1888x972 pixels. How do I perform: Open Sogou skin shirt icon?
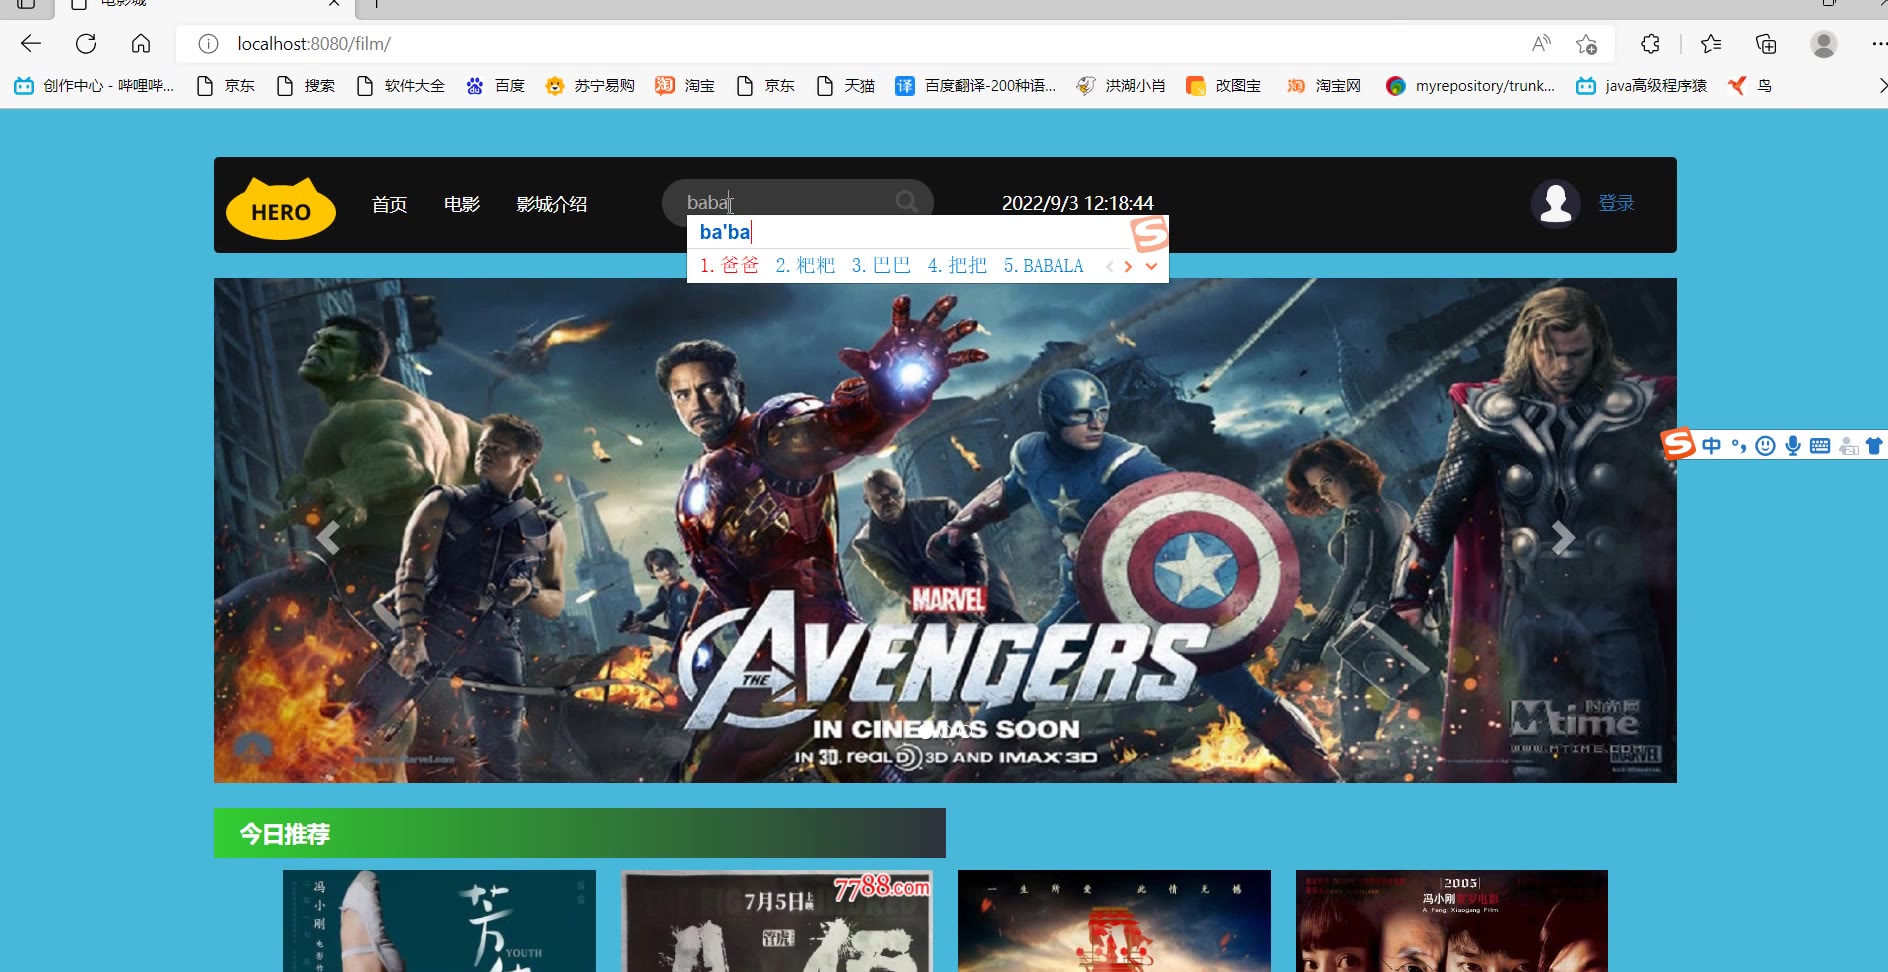1875,445
